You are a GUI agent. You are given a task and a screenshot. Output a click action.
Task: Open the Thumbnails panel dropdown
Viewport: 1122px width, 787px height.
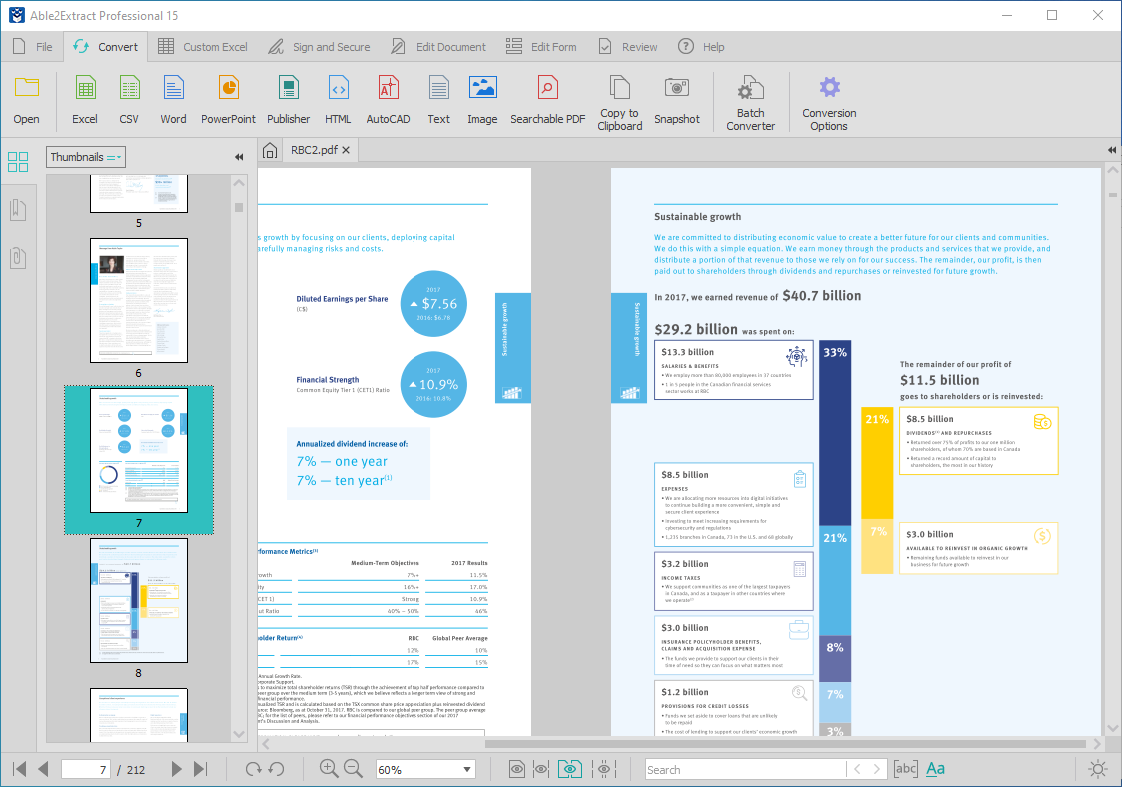point(86,157)
